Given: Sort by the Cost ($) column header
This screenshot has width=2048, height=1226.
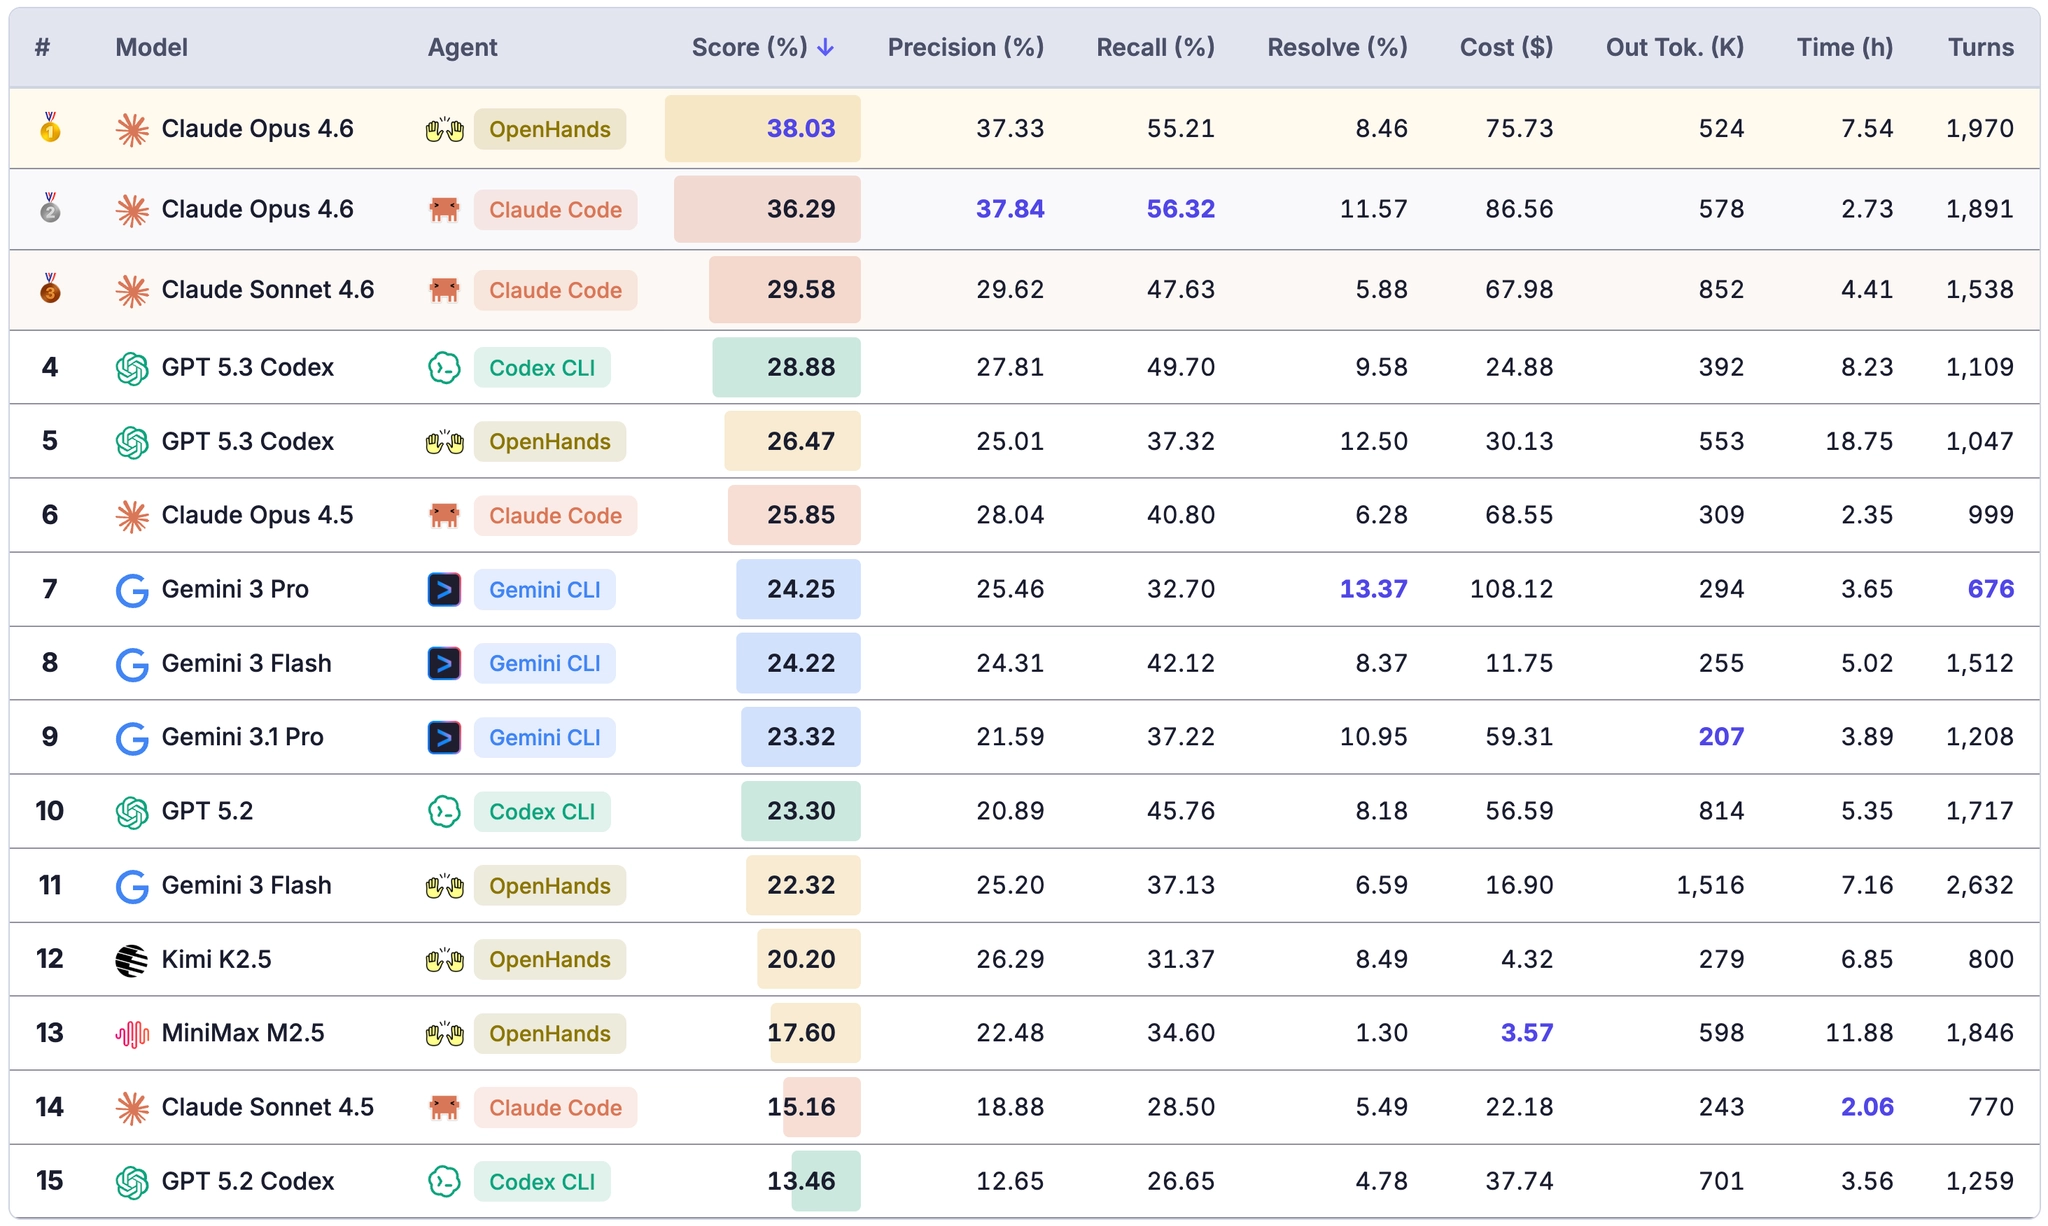Looking at the screenshot, I should click(1506, 48).
